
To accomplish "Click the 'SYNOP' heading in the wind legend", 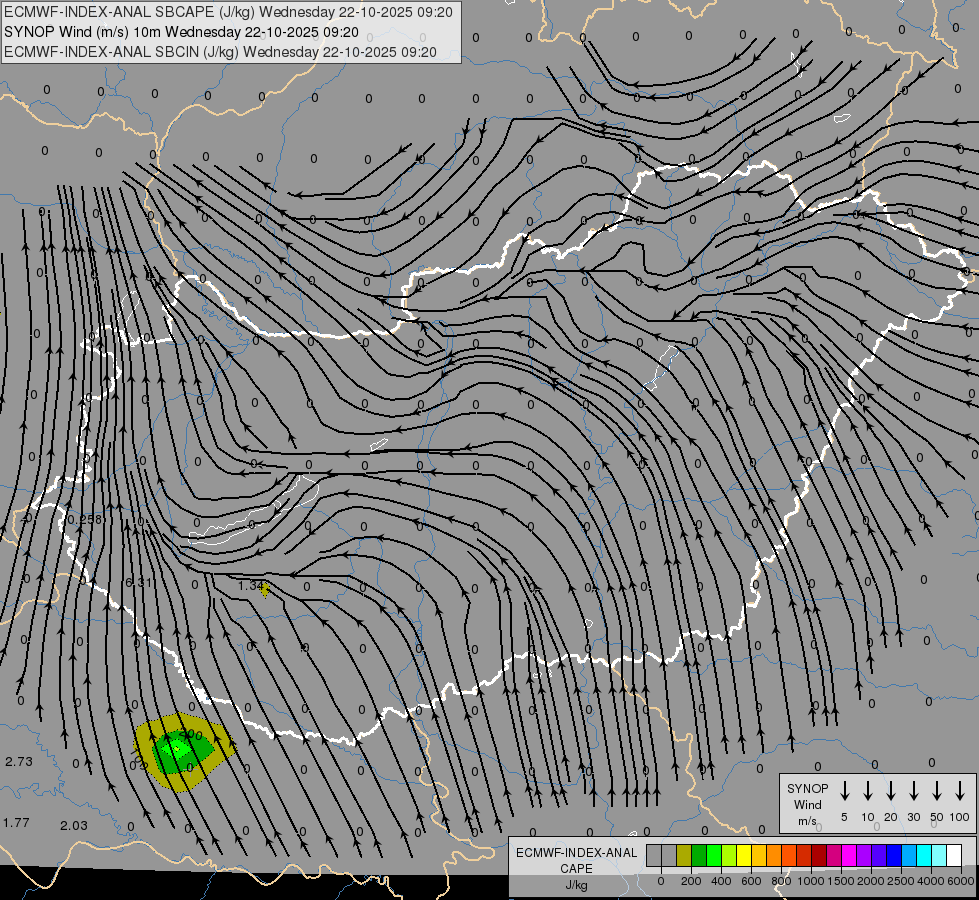I will [807, 788].
